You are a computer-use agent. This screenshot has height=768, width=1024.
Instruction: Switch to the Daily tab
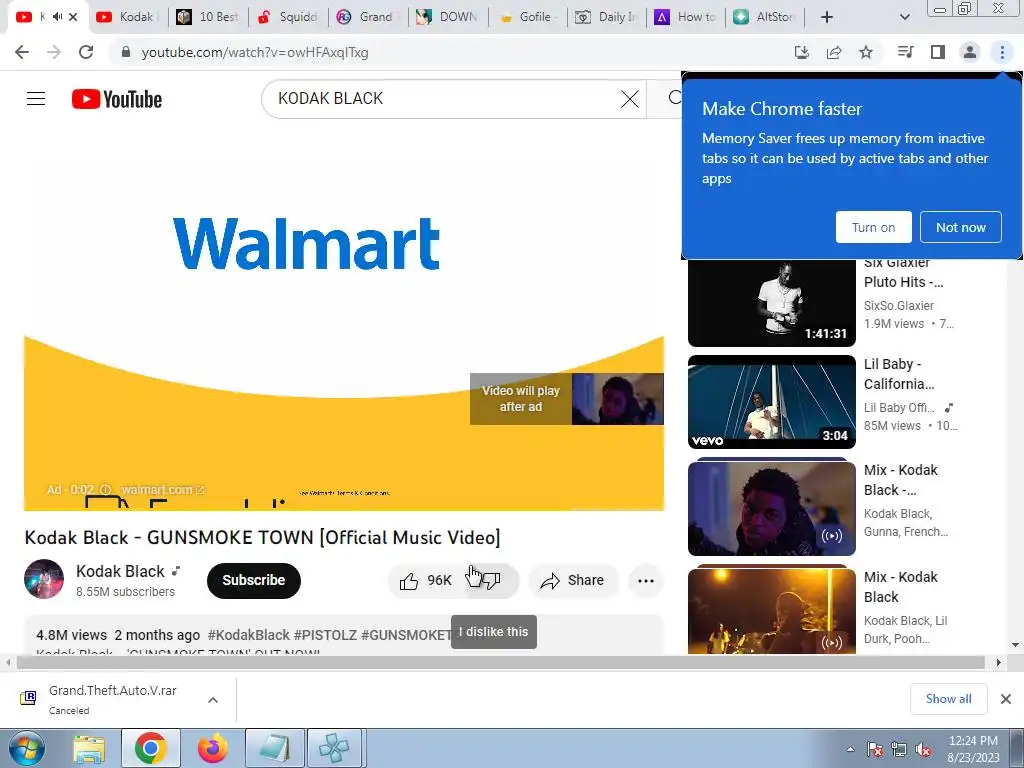[607, 17]
